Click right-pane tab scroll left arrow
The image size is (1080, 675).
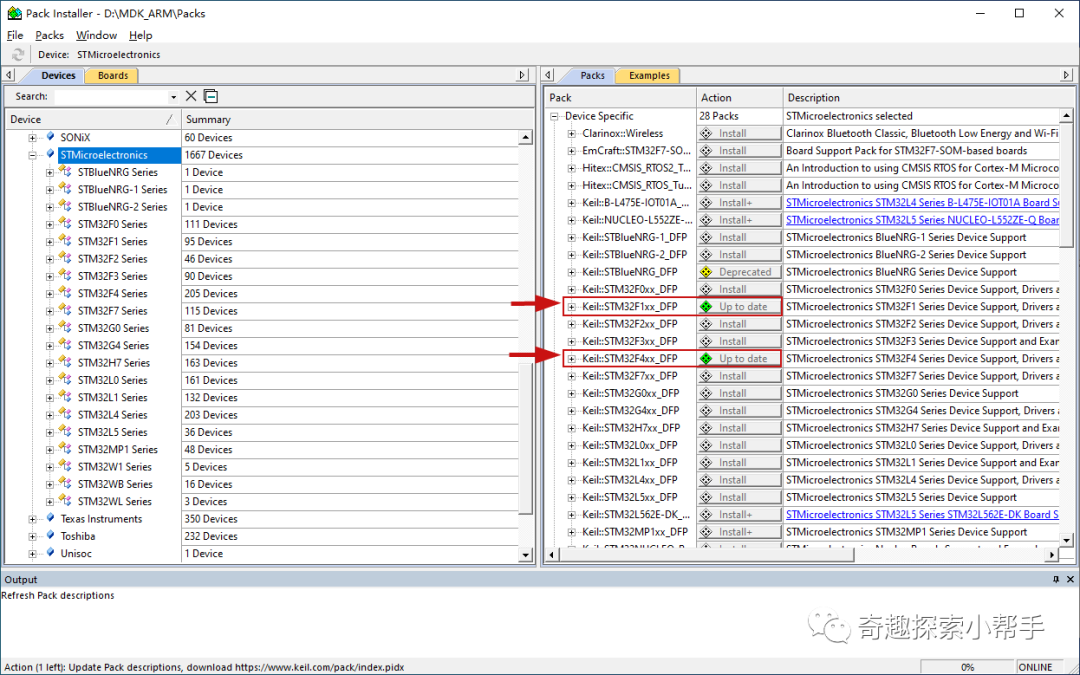[549, 75]
